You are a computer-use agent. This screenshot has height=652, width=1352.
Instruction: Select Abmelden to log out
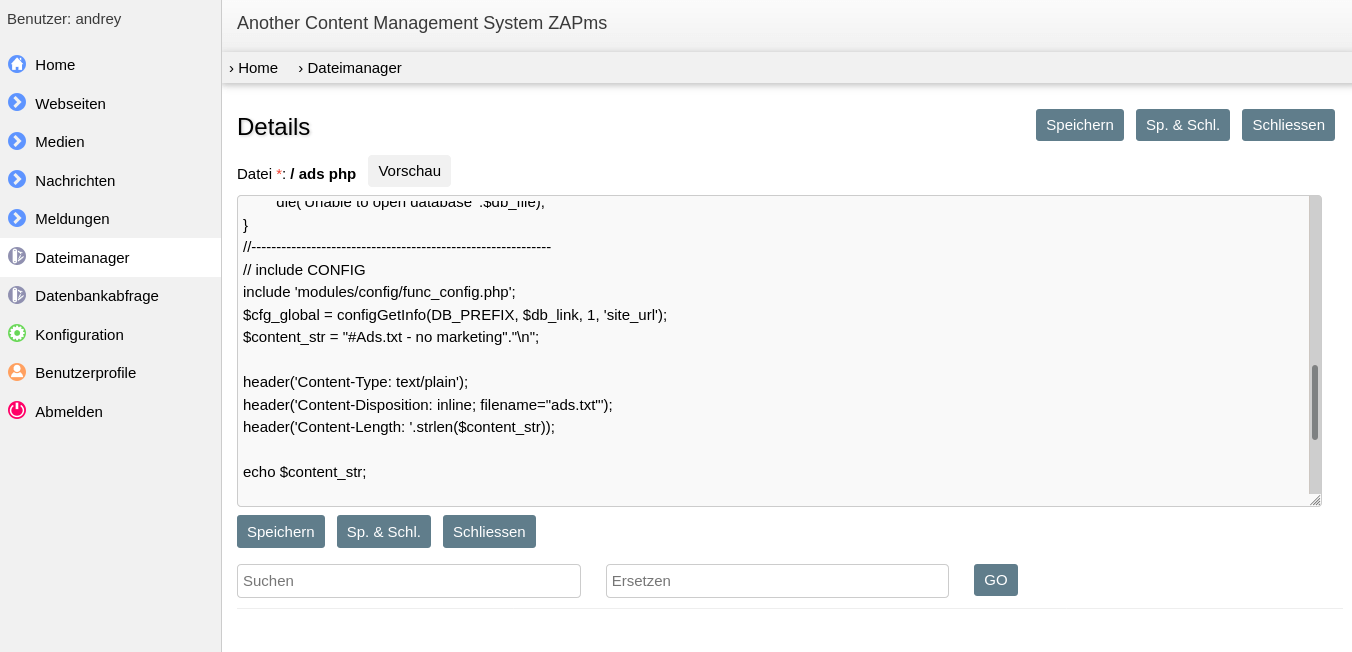pos(110,411)
